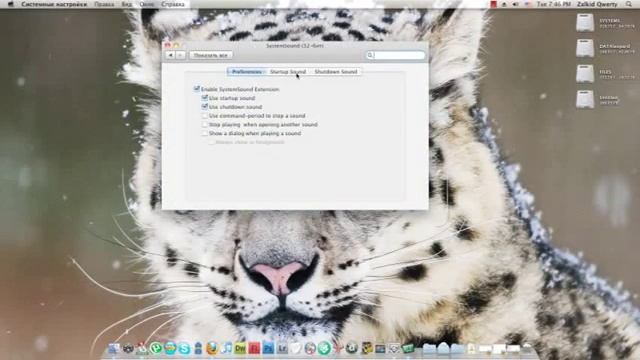The width and height of the screenshot is (640, 360).
Task: Open iTunes from the Dock
Action: tap(226, 348)
